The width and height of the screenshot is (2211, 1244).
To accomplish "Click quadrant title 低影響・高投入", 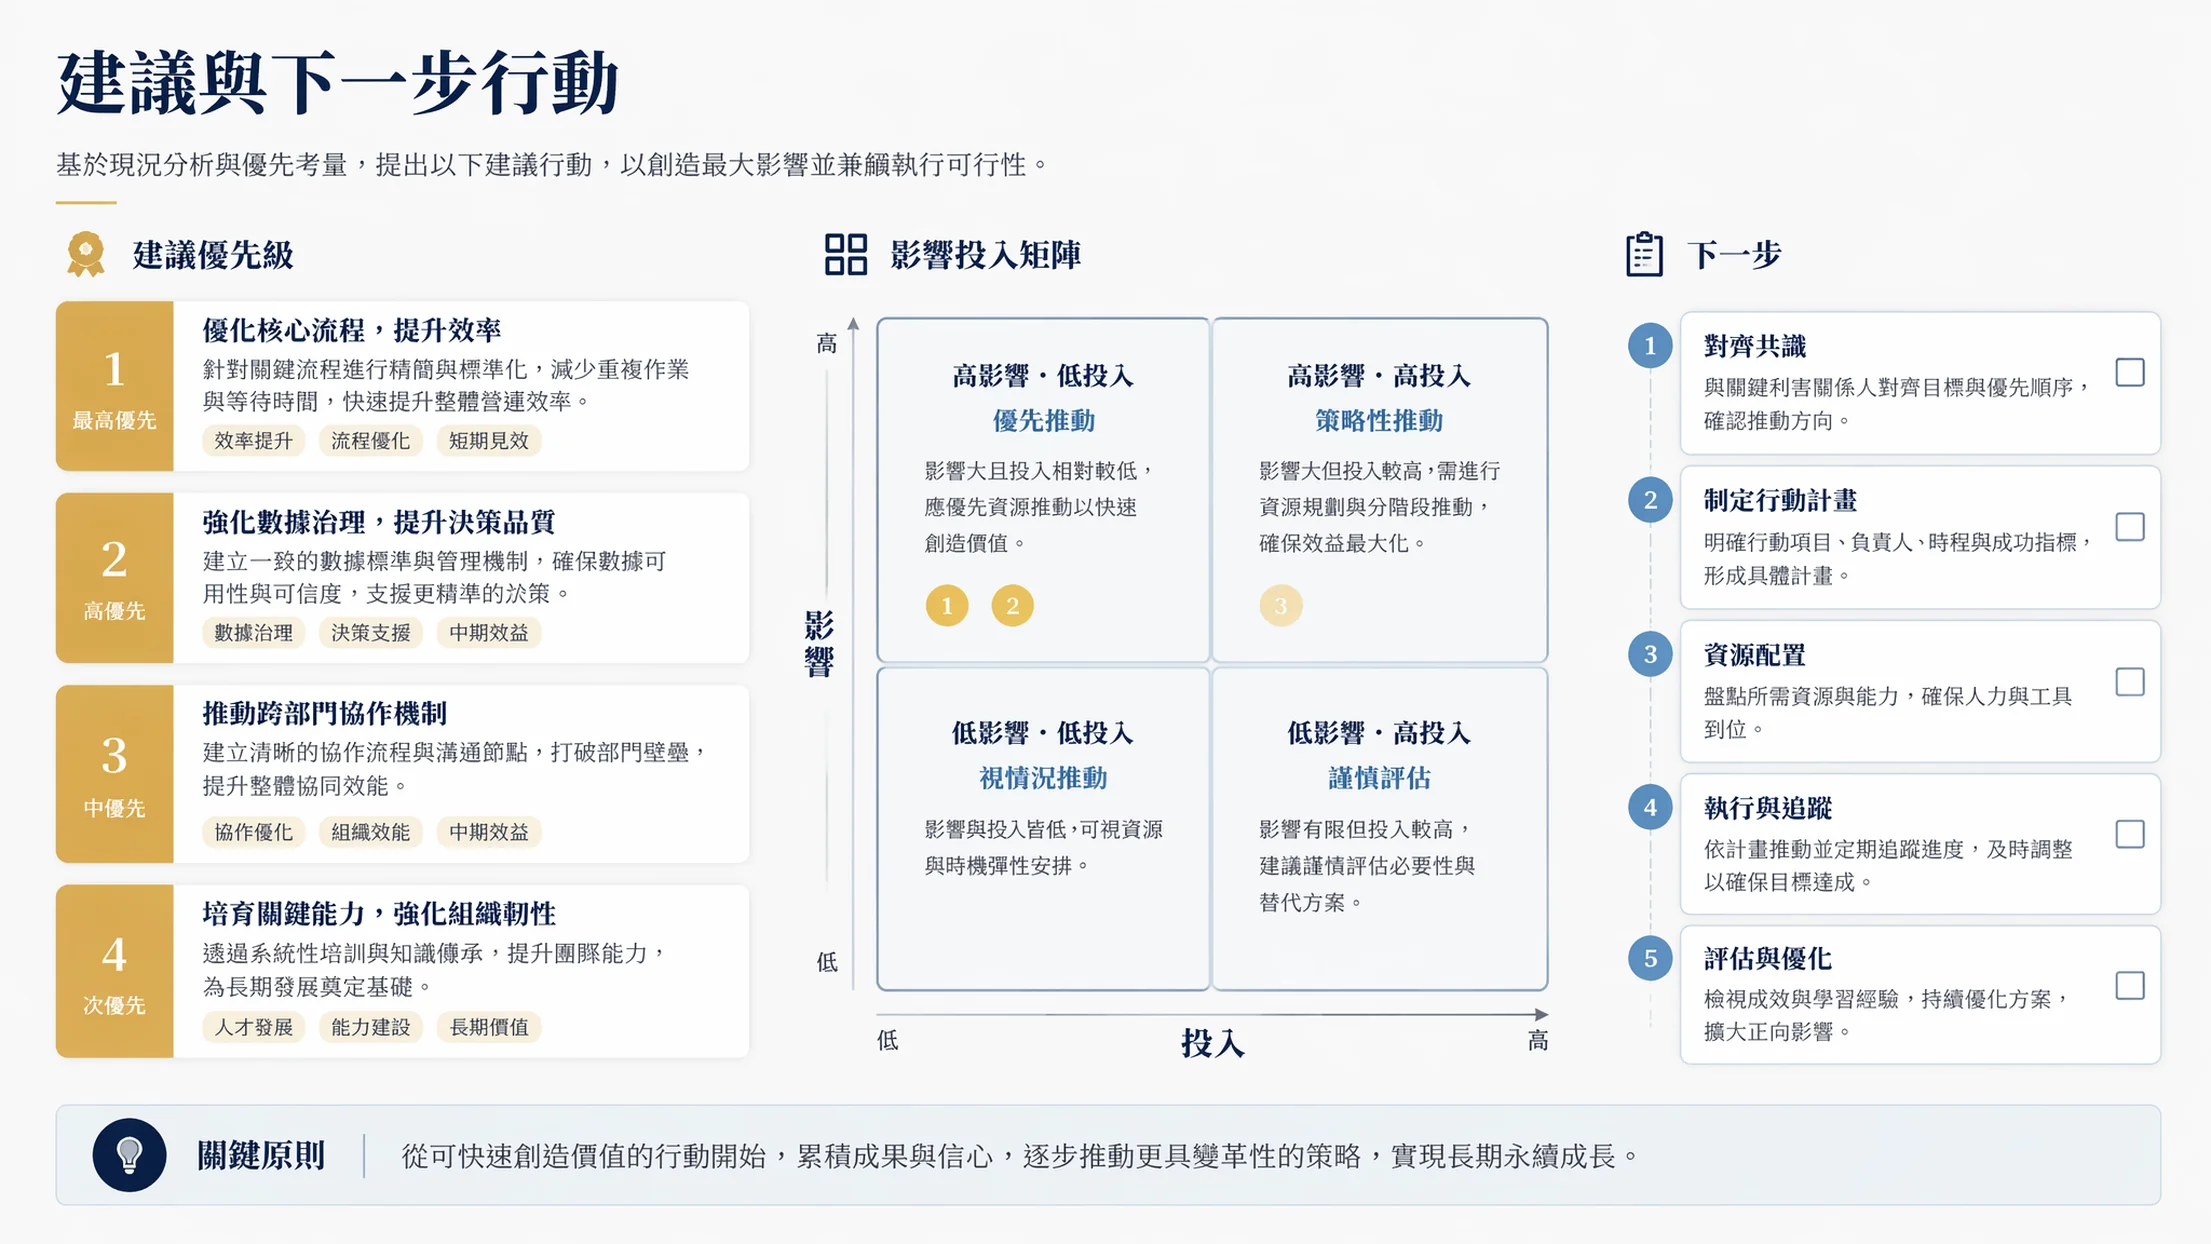I will pos(1379,733).
